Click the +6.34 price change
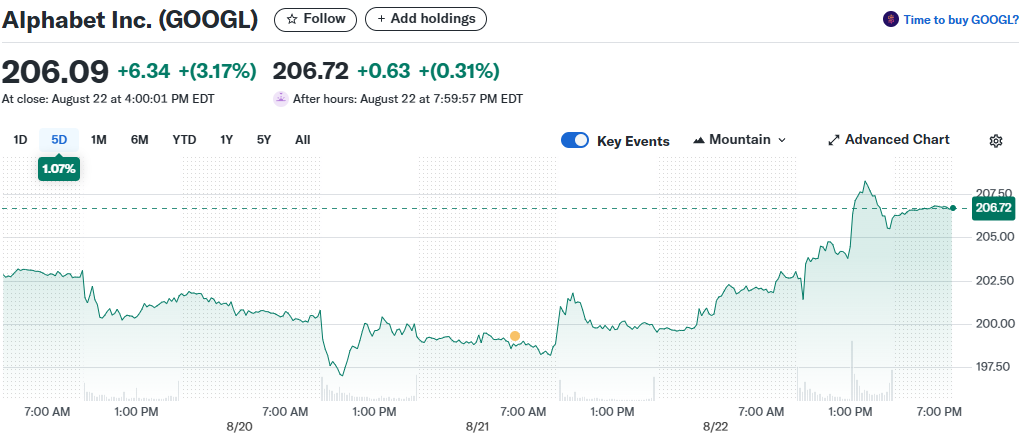This screenshot has height=439, width=1022. 143,71
